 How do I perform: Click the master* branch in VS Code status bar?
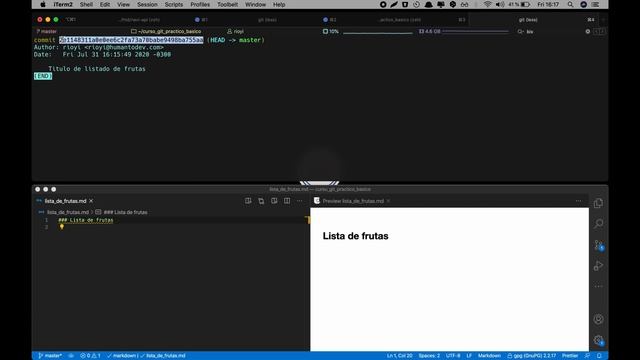[50, 356]
